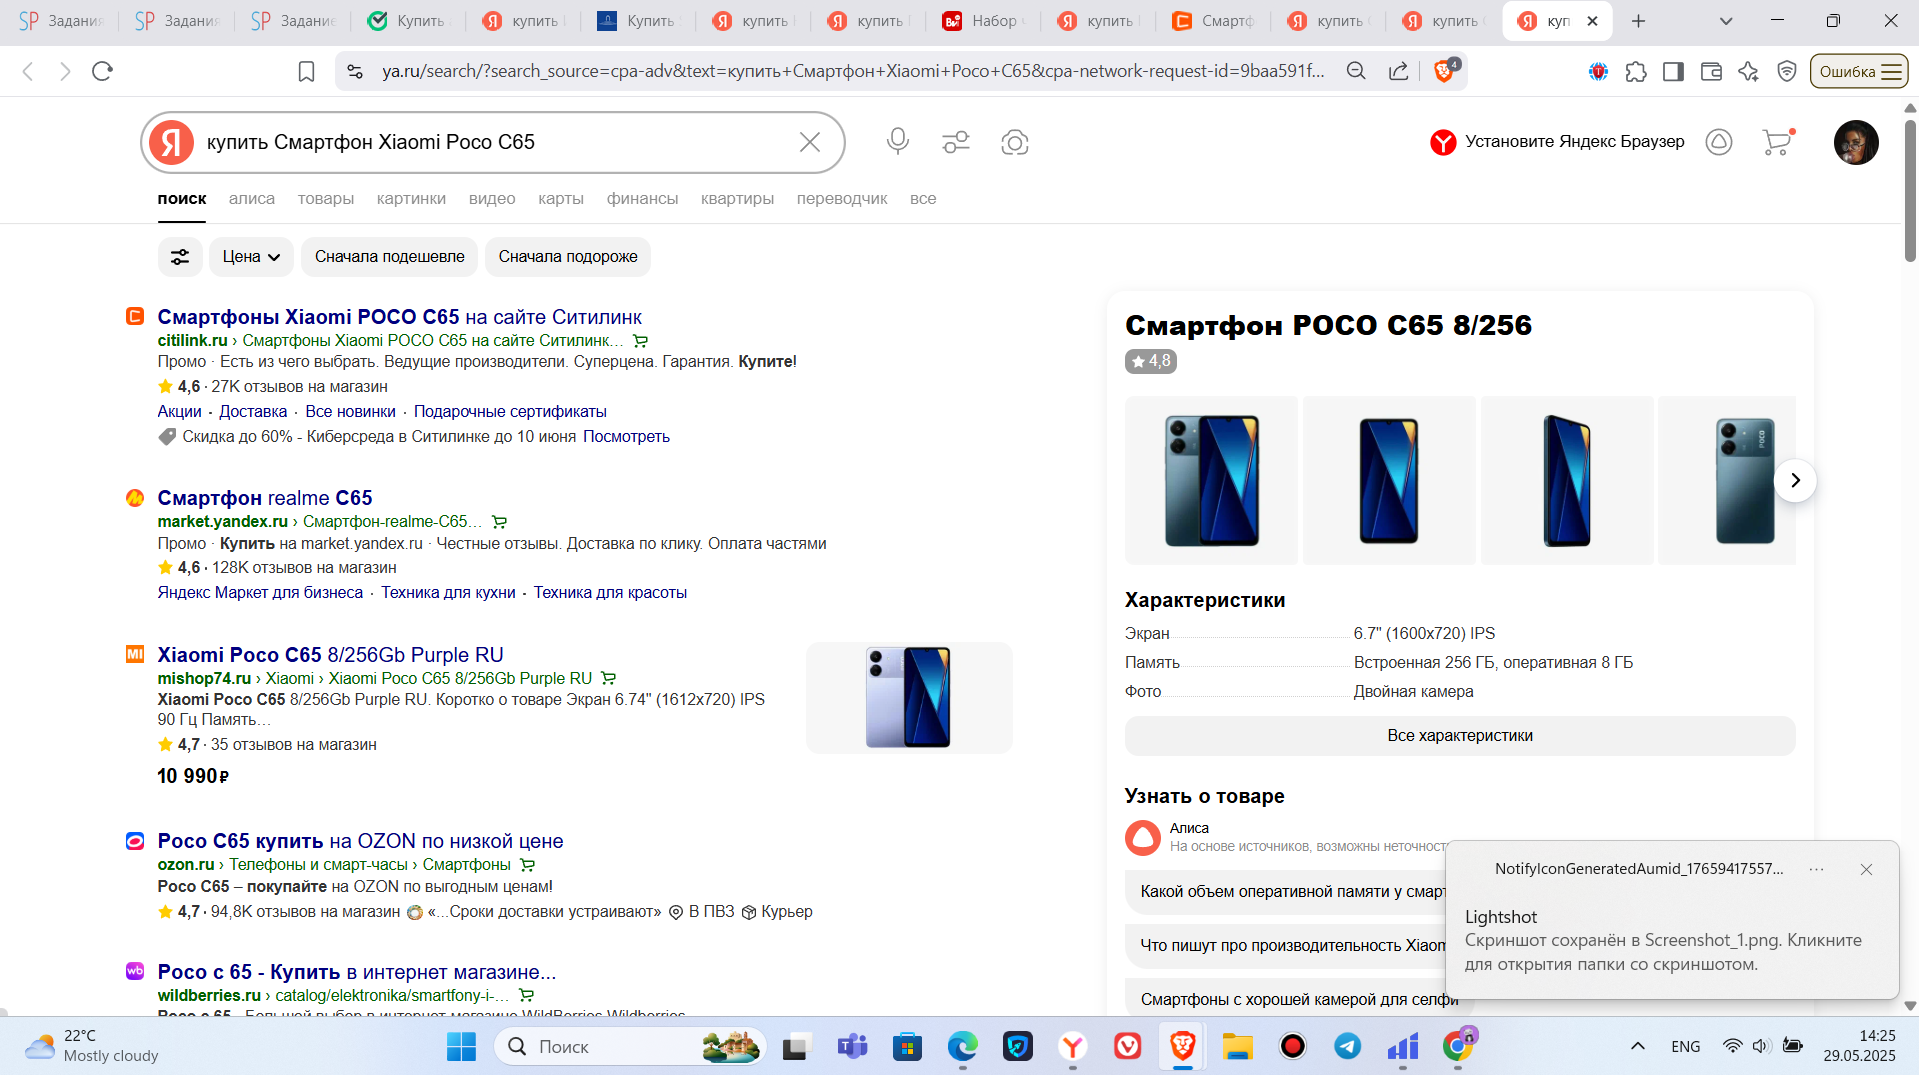Open the Alice assistant icon near profile
The width and height of the screenshot is (1919, 1075).
1719,142
